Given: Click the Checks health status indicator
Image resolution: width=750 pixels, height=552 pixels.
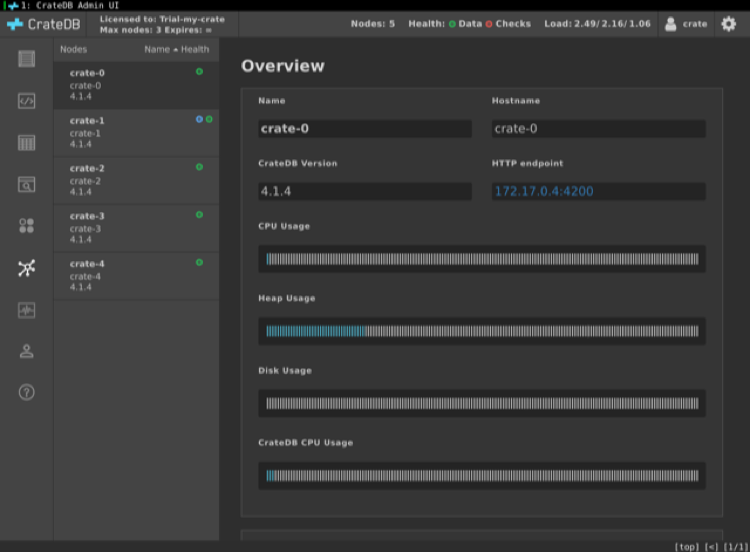Looking at the screenshot, I should point(509,24).
